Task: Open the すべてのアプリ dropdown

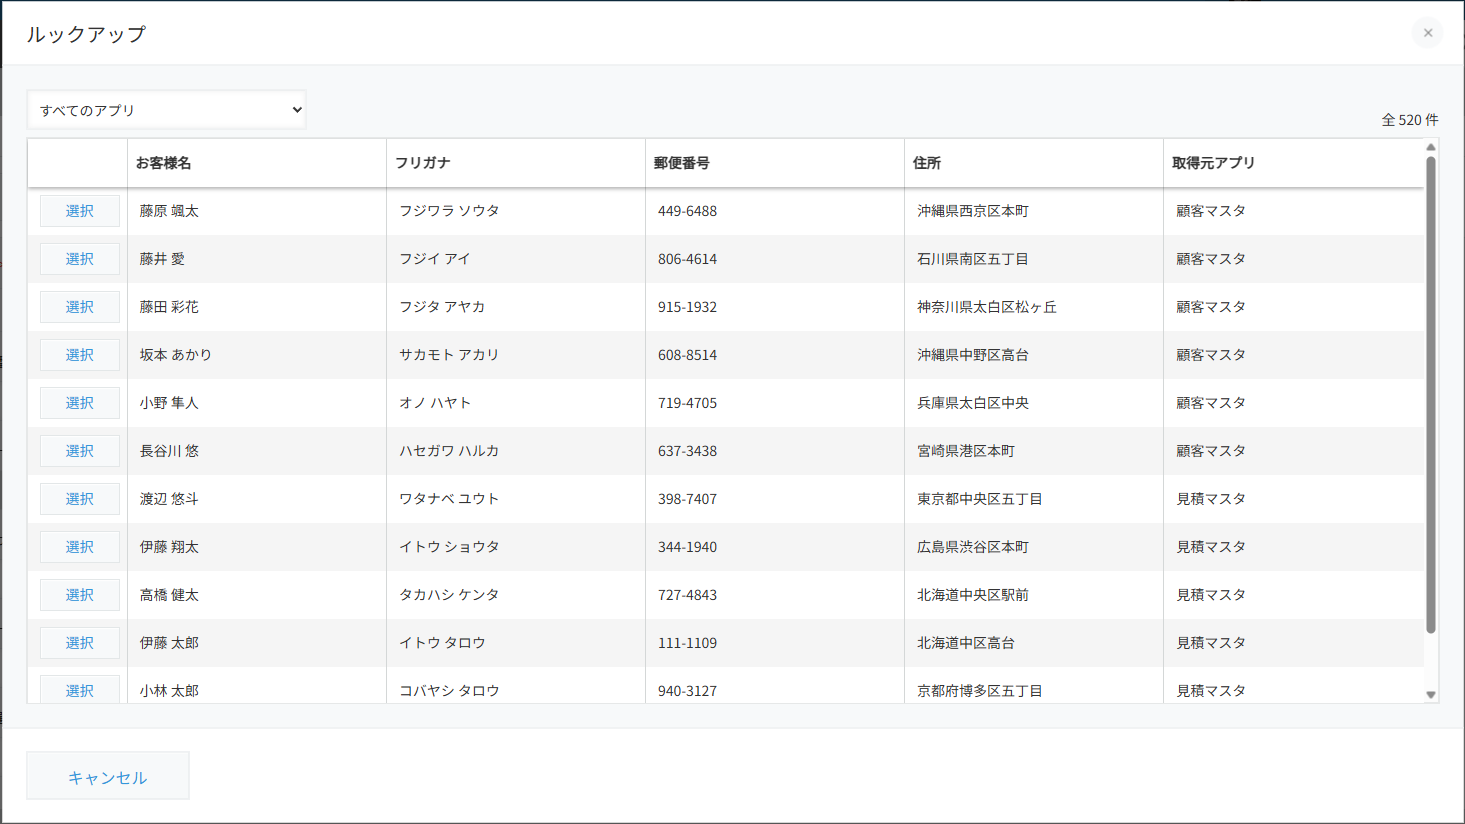Action: click(167, 110)
